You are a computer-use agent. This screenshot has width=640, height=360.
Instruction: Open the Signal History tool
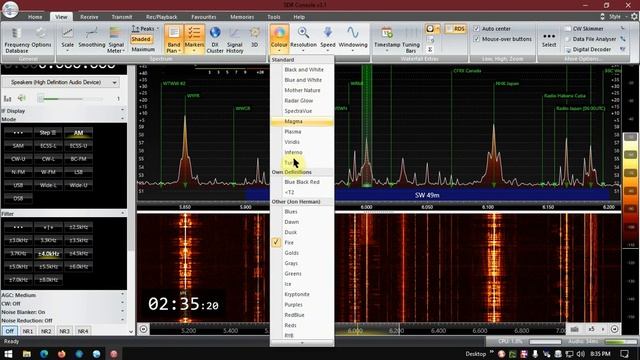coord(235,40)
